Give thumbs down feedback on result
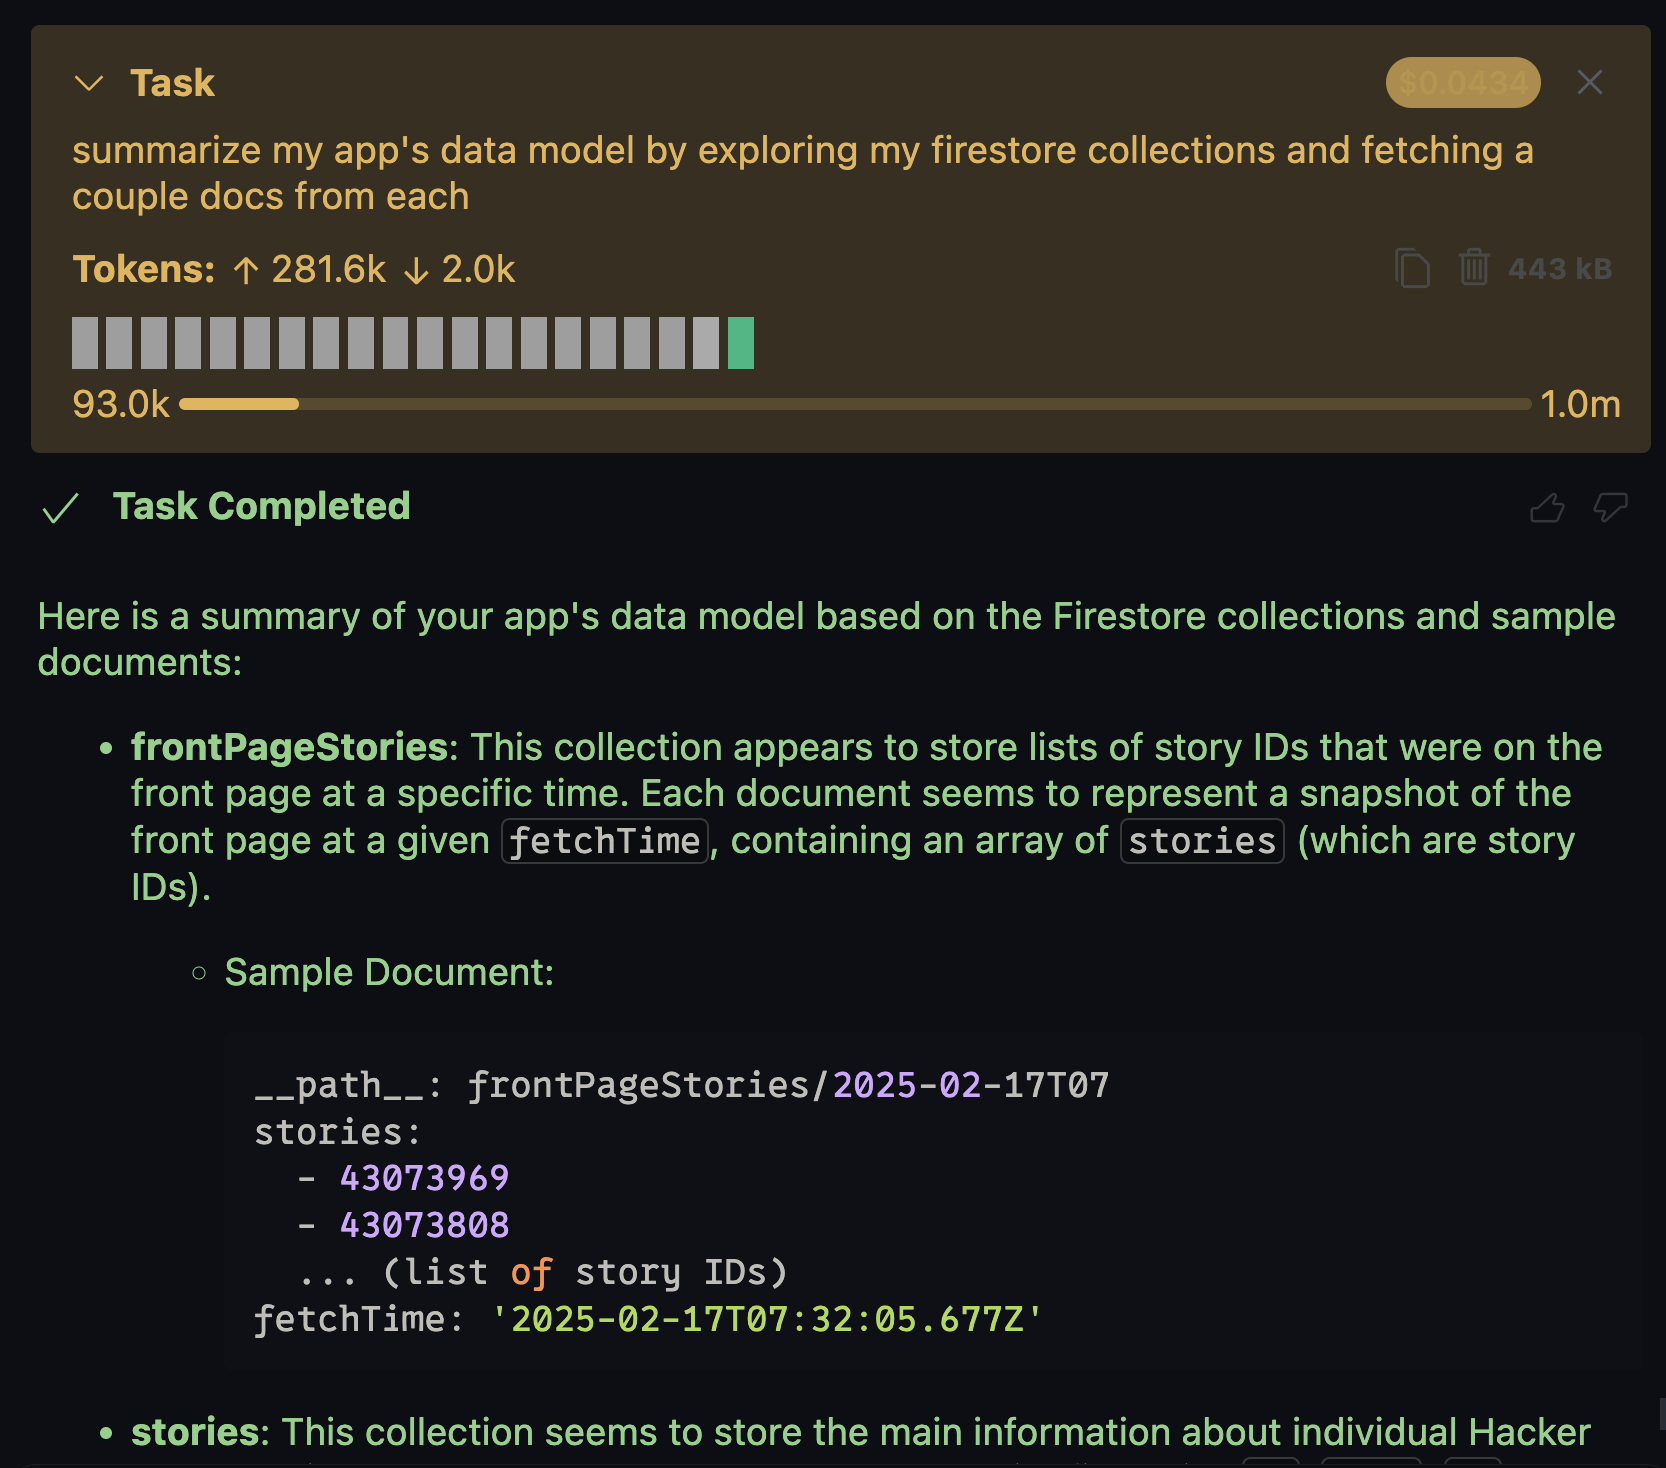1666x1468 pixels. click(x=1610, y=508)
